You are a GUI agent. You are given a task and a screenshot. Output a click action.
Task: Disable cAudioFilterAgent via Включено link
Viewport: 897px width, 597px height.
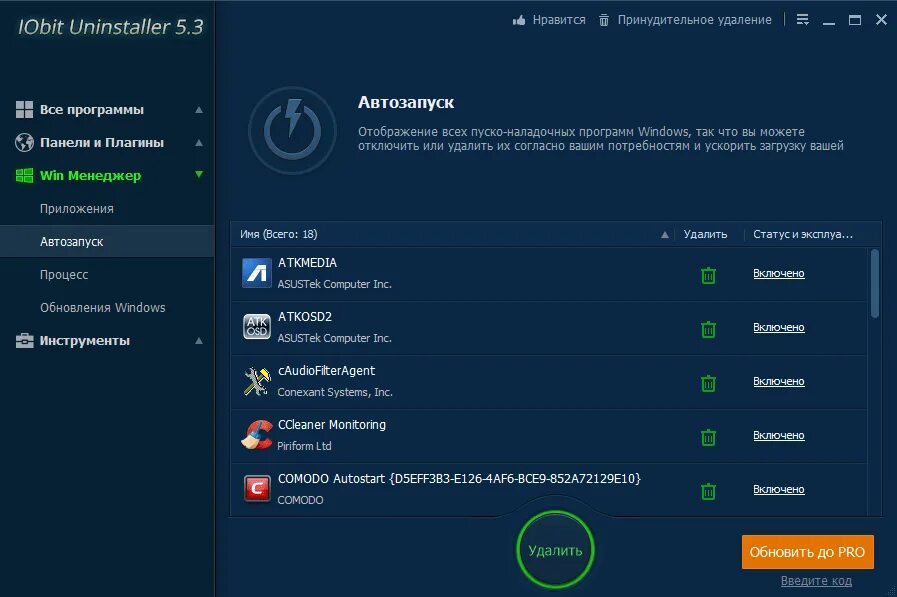779,381
